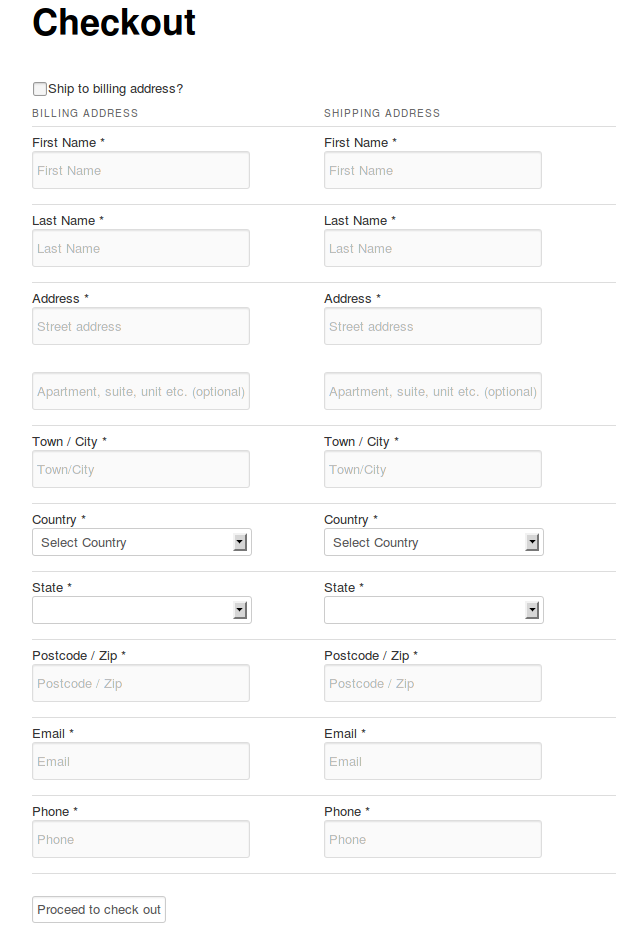This screenshot has height=938, width=642.
Task: Select the shipping Postcode/Zip field
Action: coord(432,683)
